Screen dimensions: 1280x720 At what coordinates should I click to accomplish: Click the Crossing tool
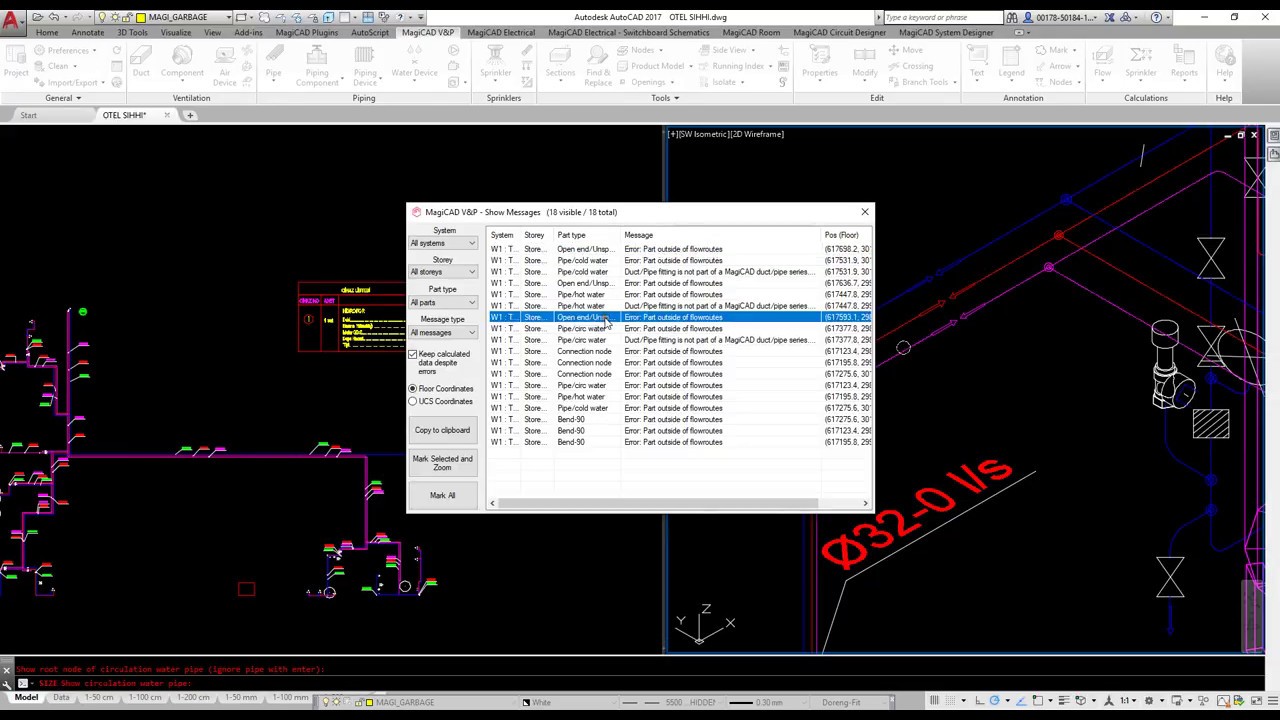910,66
